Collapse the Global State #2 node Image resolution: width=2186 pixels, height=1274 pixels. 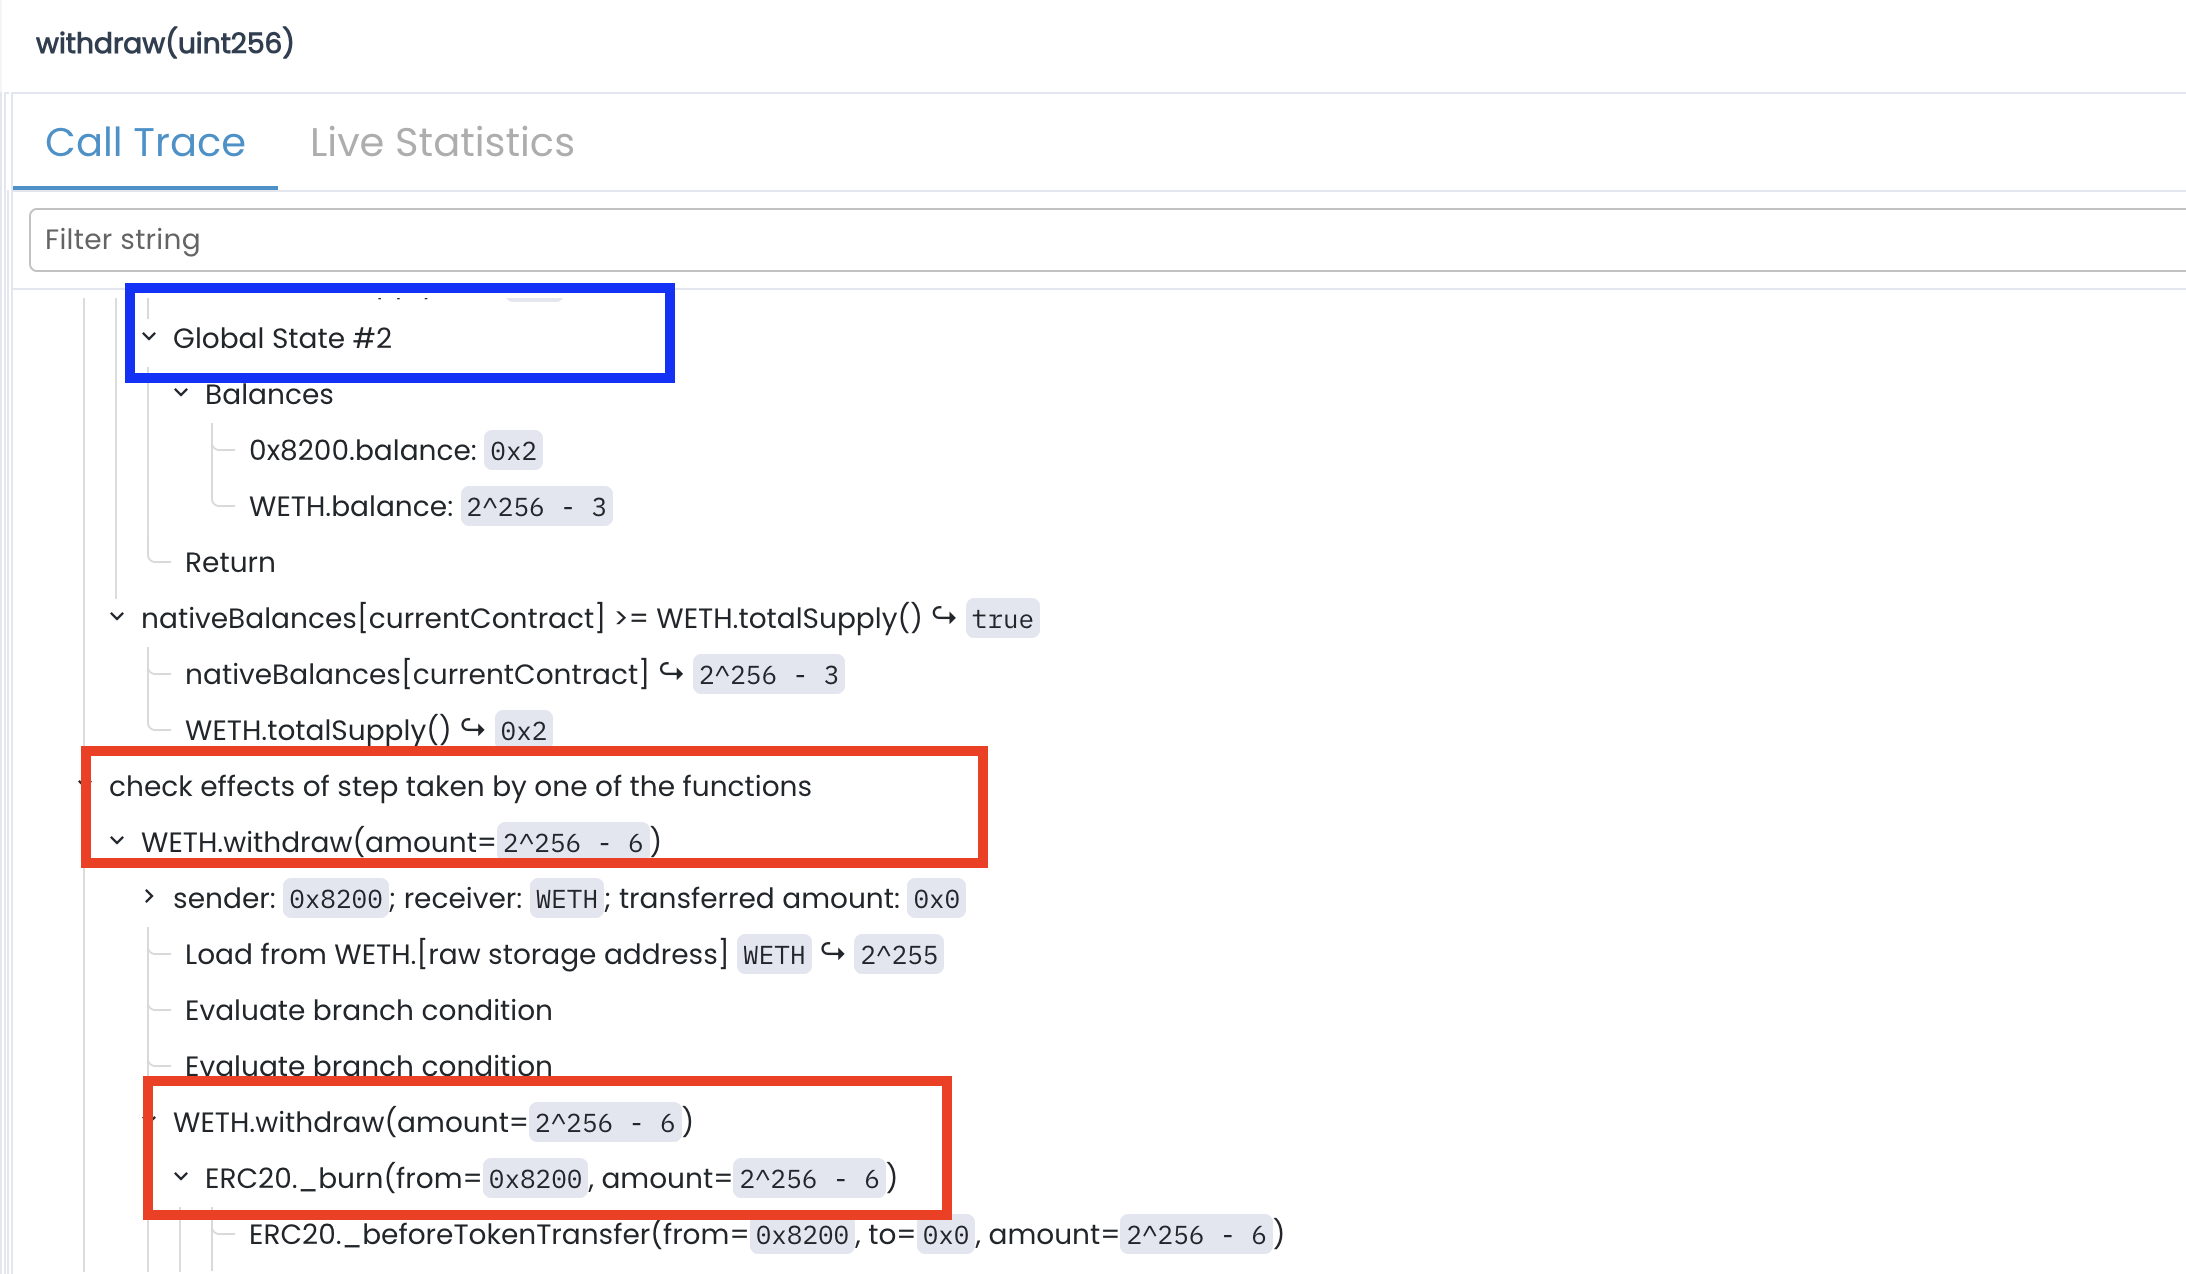149,338
